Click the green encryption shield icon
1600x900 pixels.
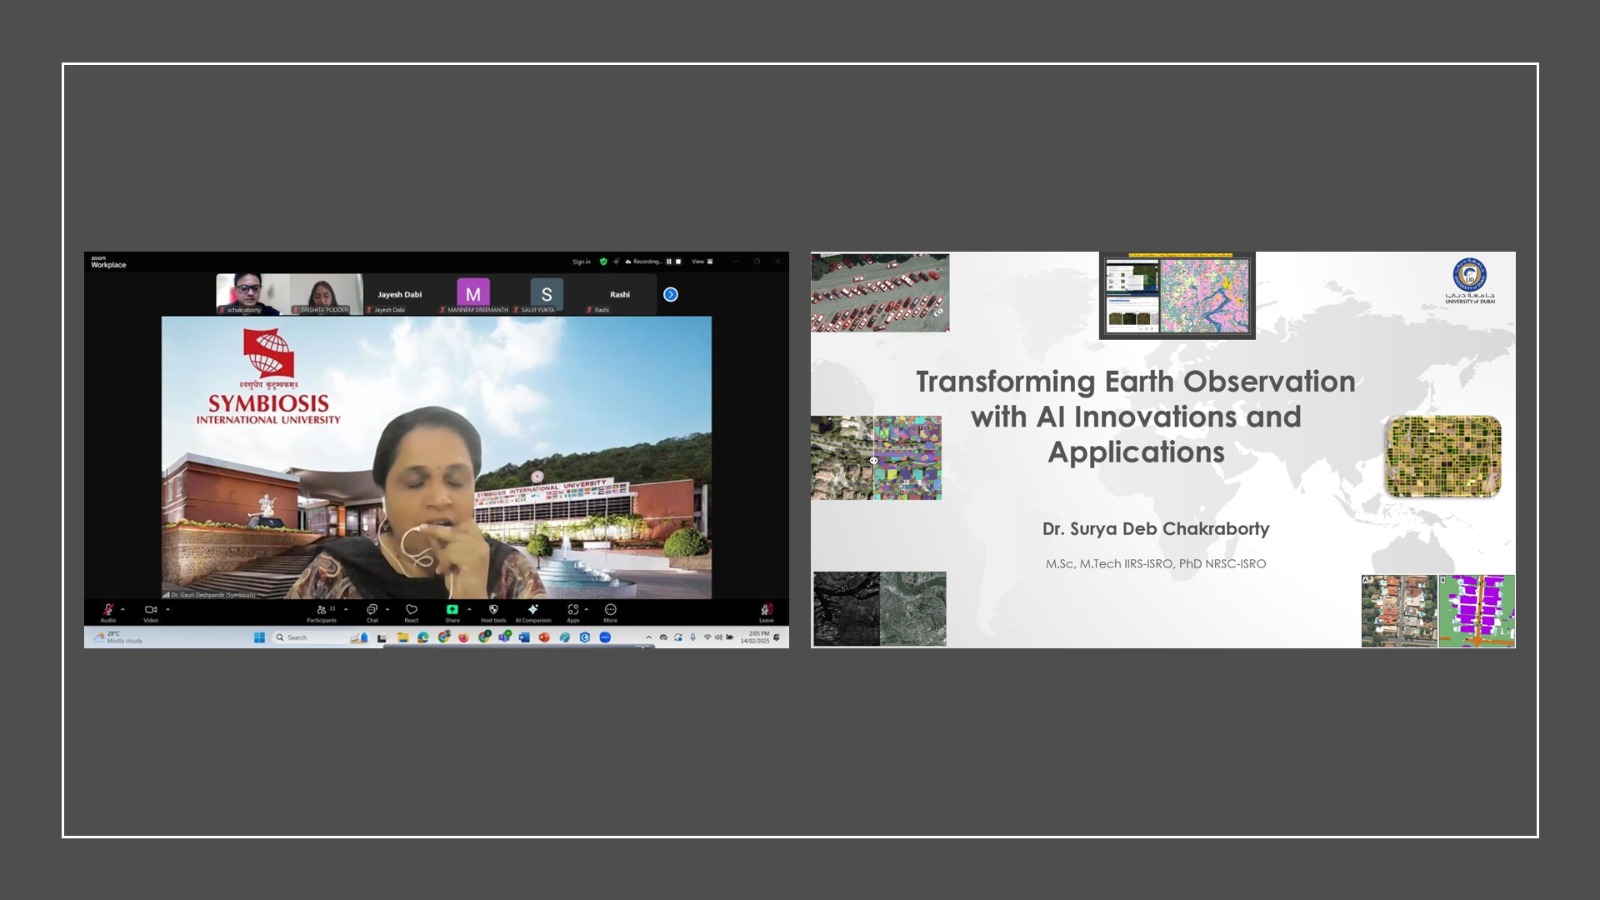[603, 262]
